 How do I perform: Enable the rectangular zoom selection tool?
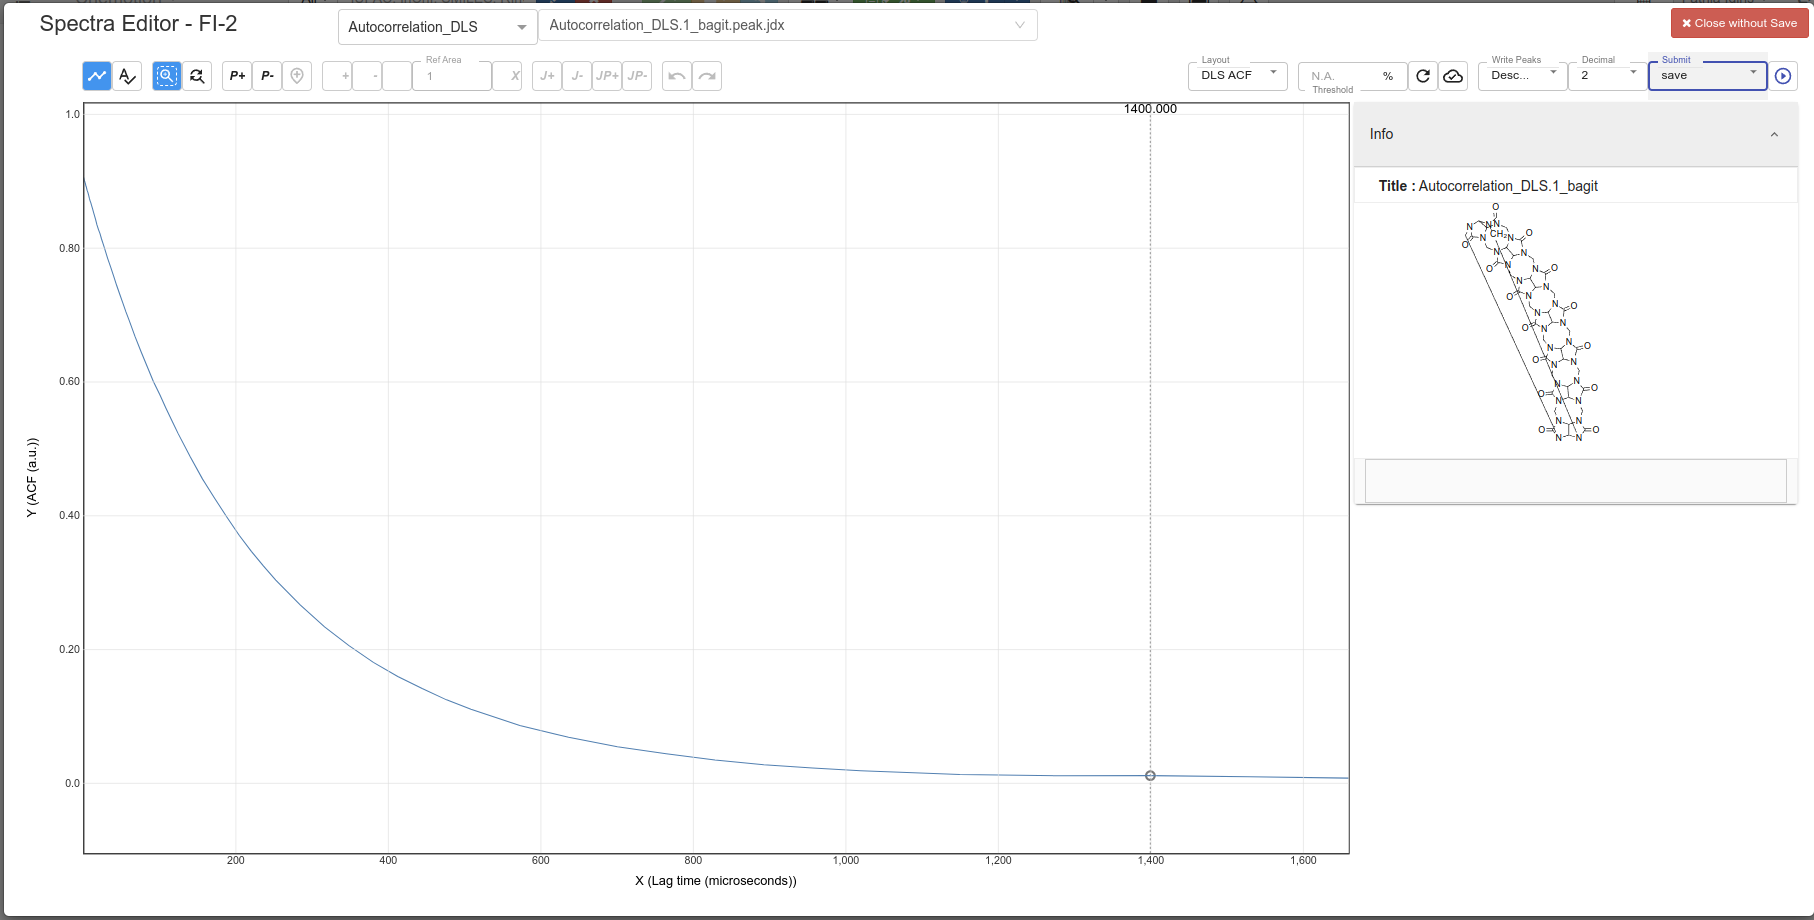166,75
